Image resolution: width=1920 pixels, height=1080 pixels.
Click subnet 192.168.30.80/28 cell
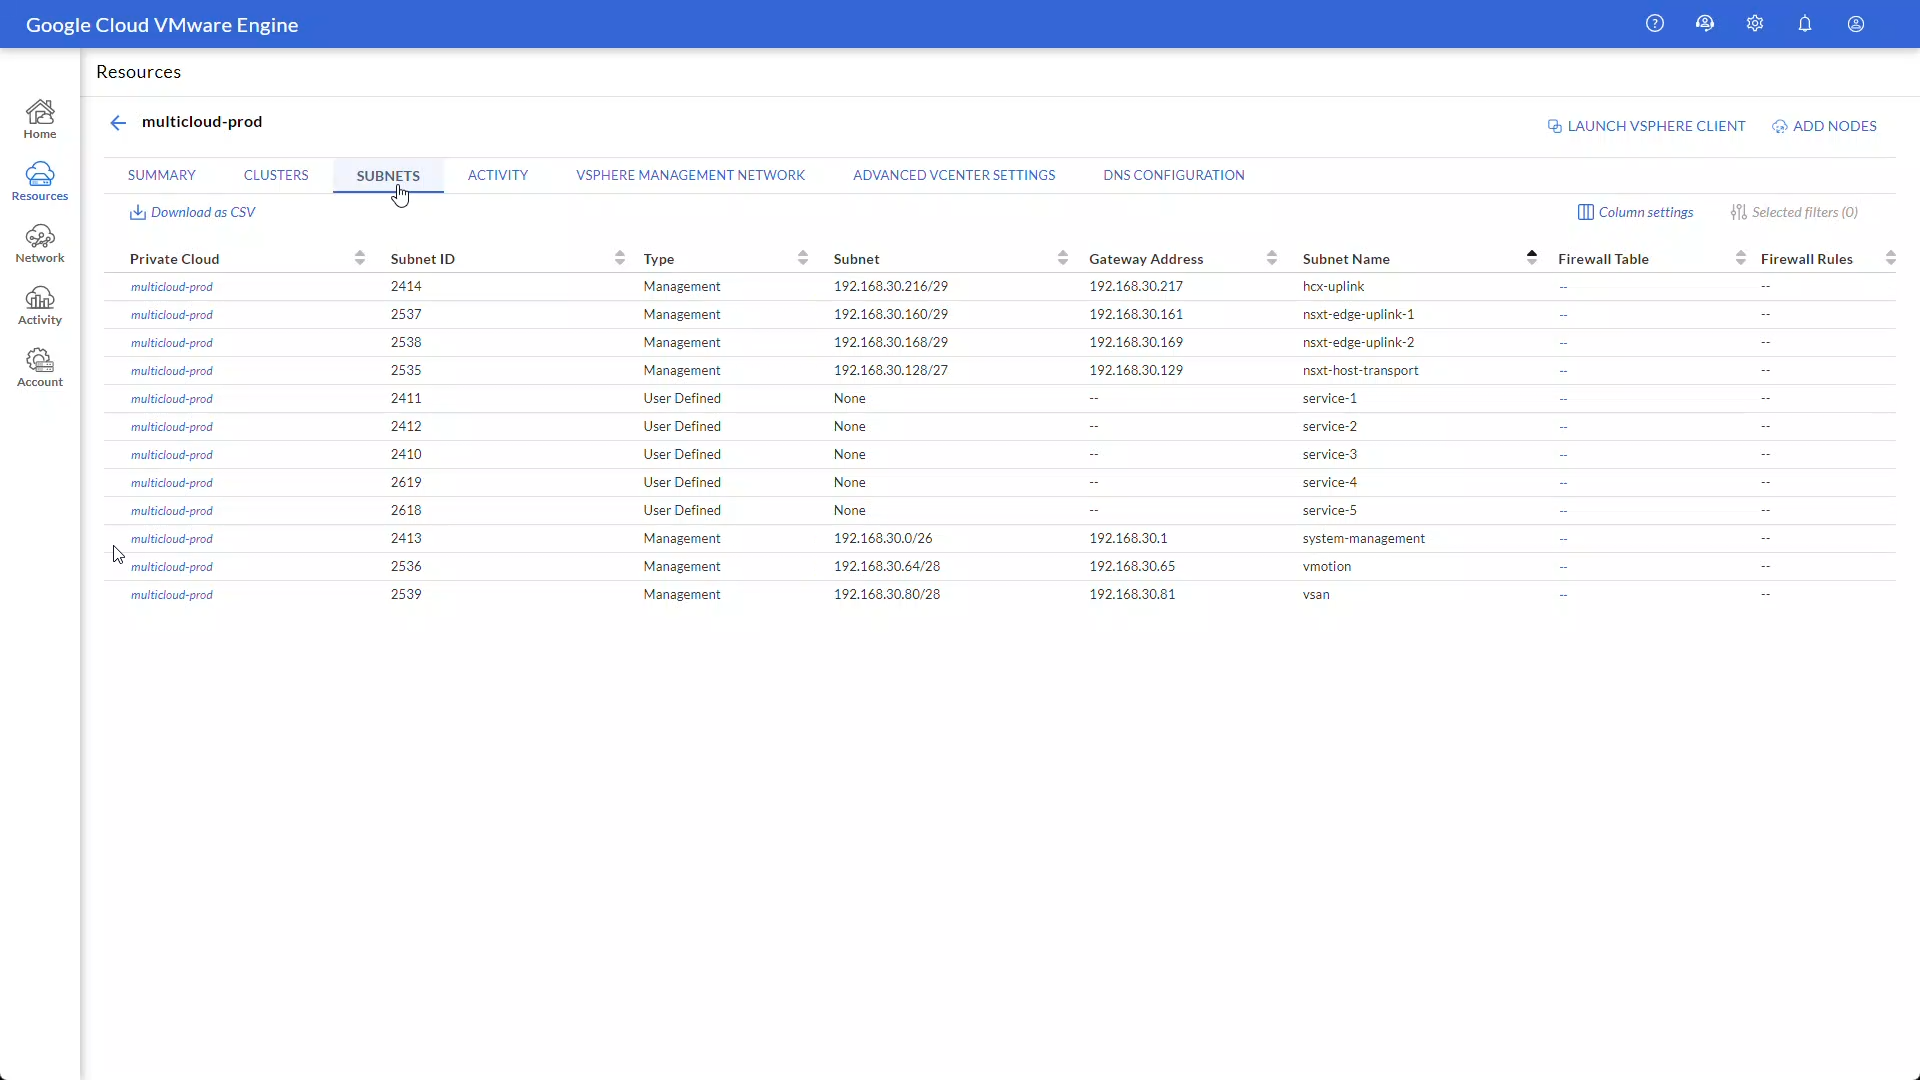tap(887, 594)
